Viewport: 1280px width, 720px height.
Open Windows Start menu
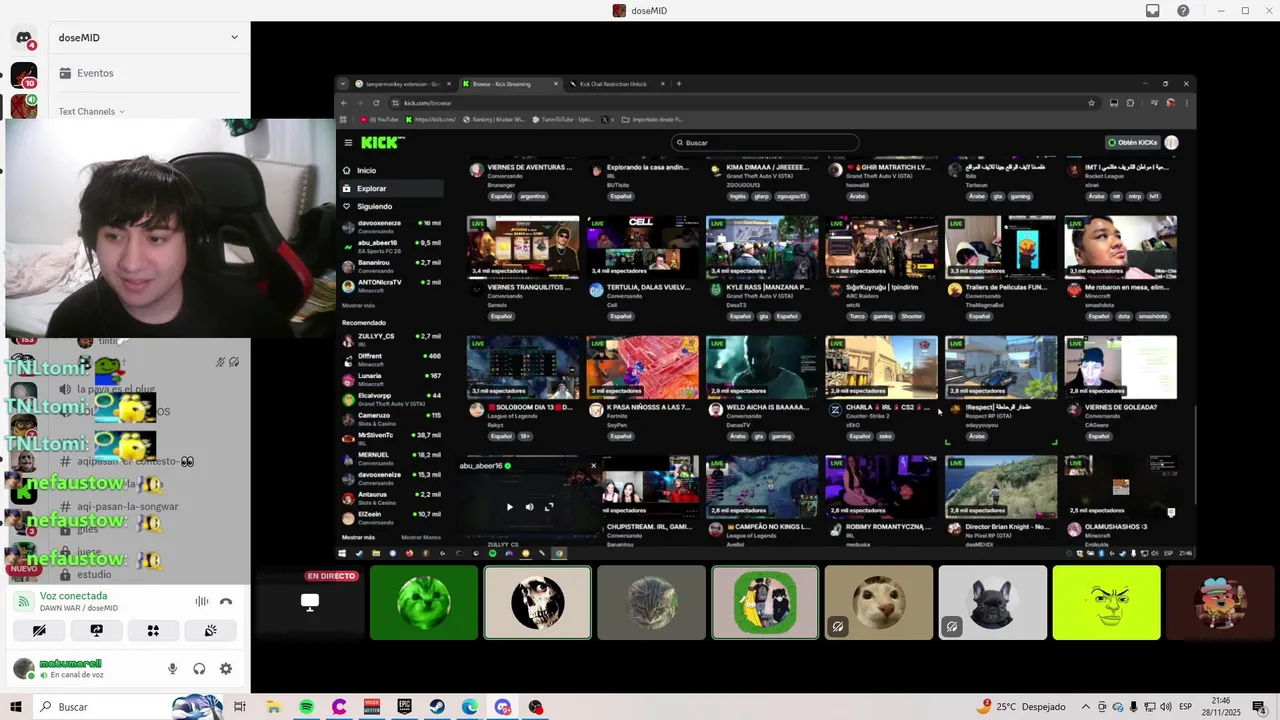16,707
